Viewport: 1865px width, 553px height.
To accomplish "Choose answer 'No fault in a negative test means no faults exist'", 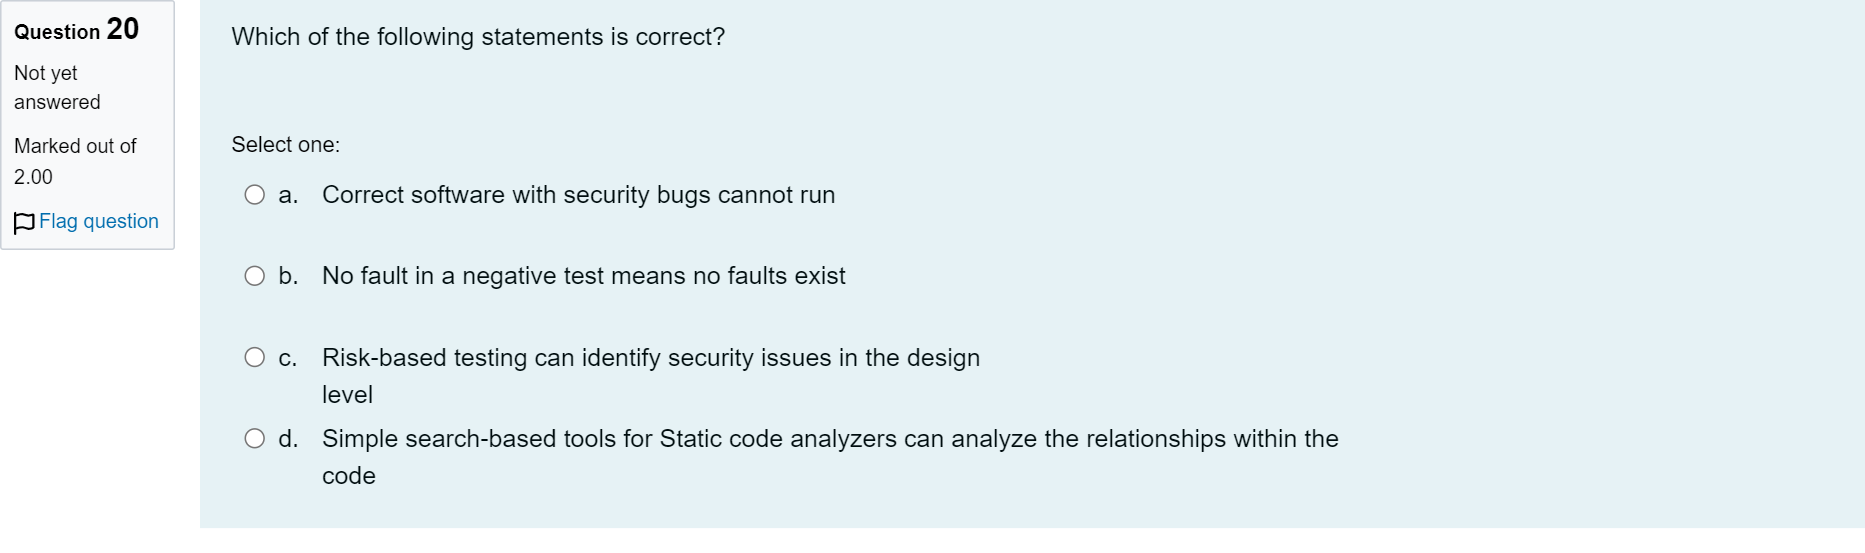I will [584, 276].
